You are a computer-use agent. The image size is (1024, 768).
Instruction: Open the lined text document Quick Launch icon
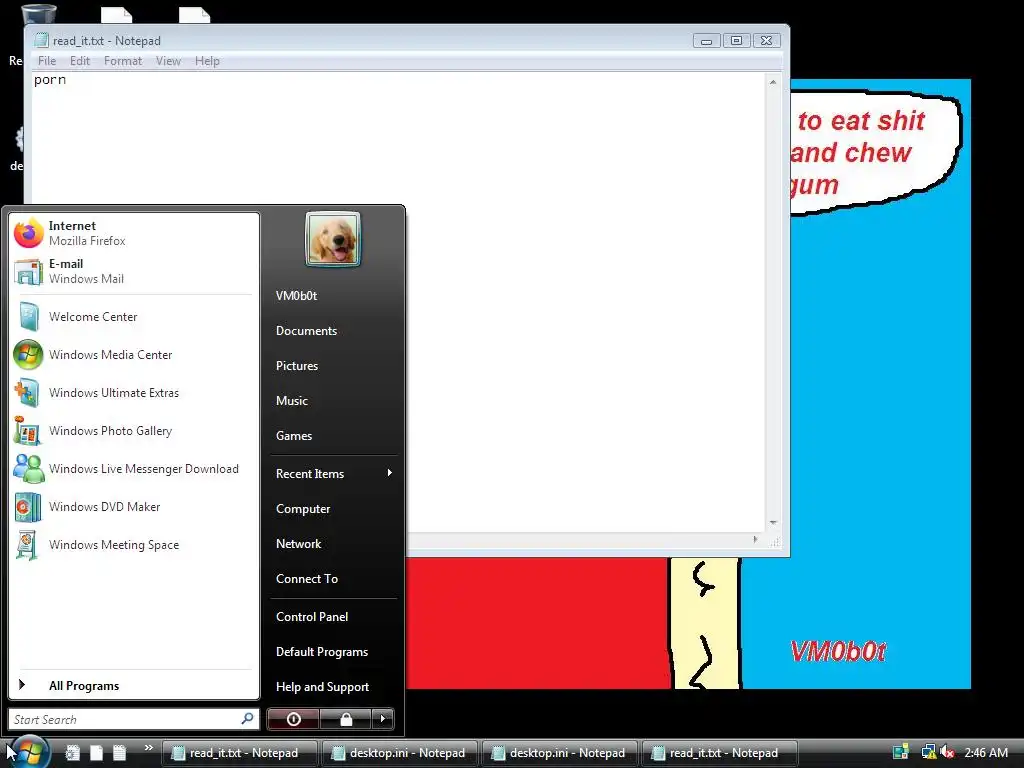(119, 753)
